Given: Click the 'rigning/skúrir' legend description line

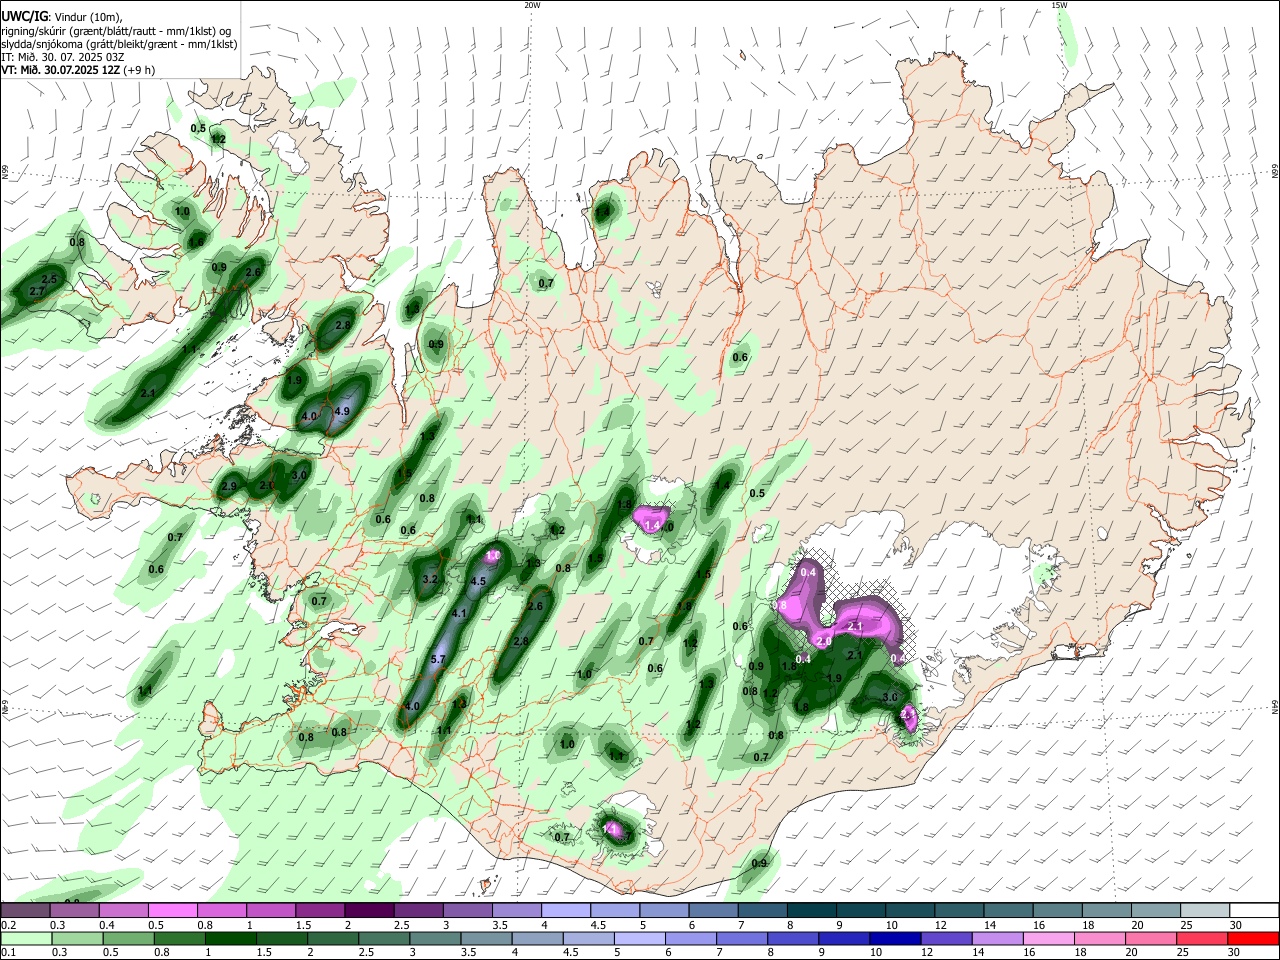Looking at the screenshot, I should point(118,31).
